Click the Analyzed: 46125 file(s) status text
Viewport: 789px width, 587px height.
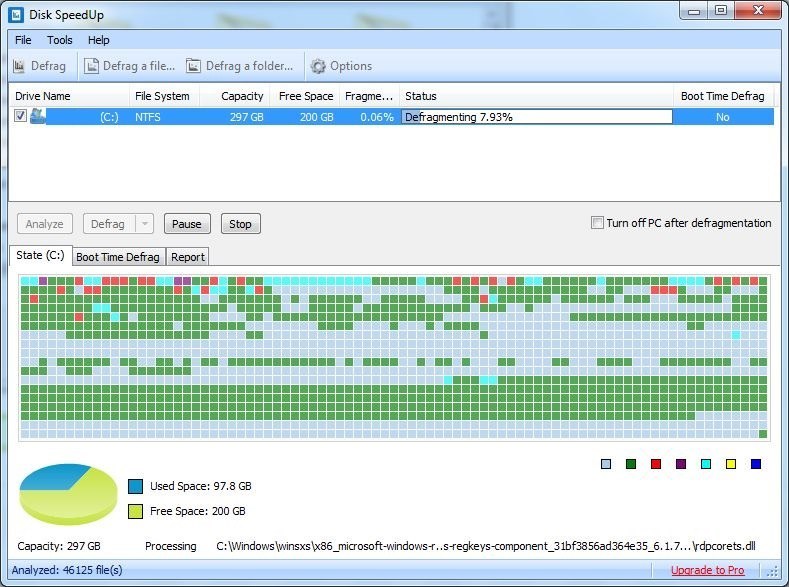point(67,570)
